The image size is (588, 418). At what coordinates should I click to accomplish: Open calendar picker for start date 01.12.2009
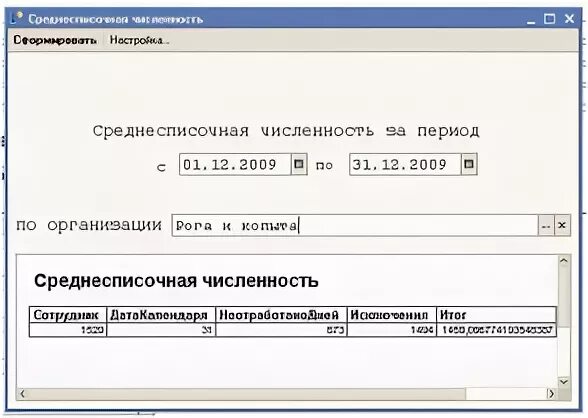click(x=299, y=164)
